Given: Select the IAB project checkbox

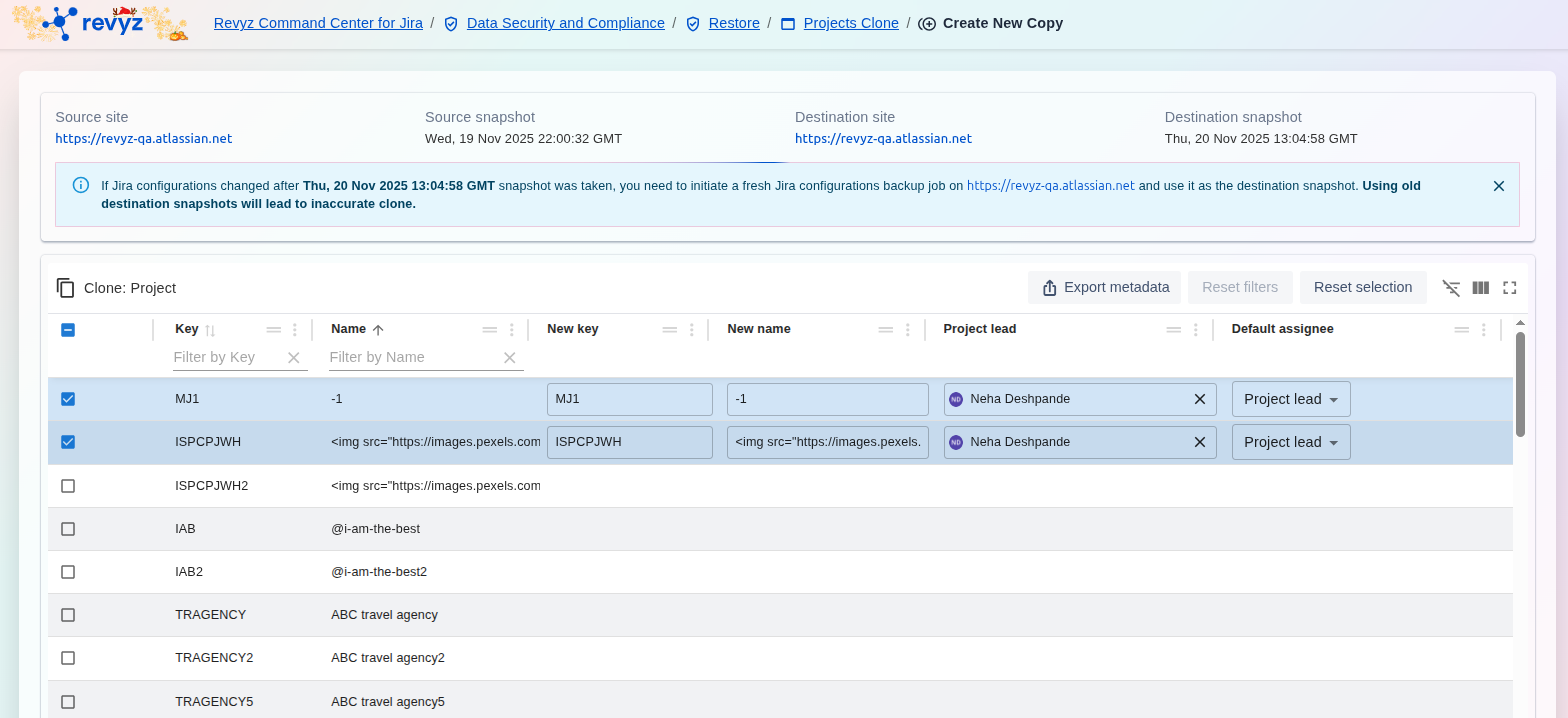Looking at the screenshot, I should [68, 529].
